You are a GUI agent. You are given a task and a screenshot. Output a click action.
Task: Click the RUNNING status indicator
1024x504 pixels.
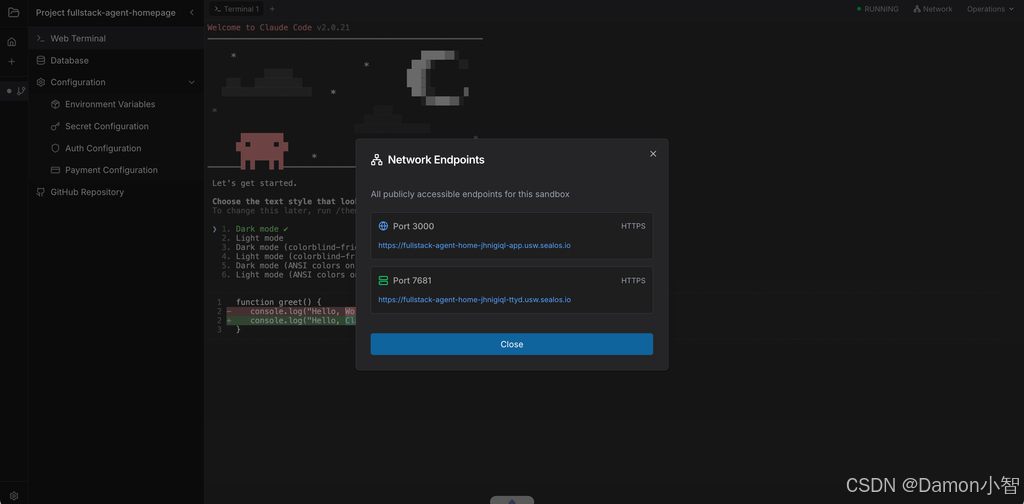point(878,9)
